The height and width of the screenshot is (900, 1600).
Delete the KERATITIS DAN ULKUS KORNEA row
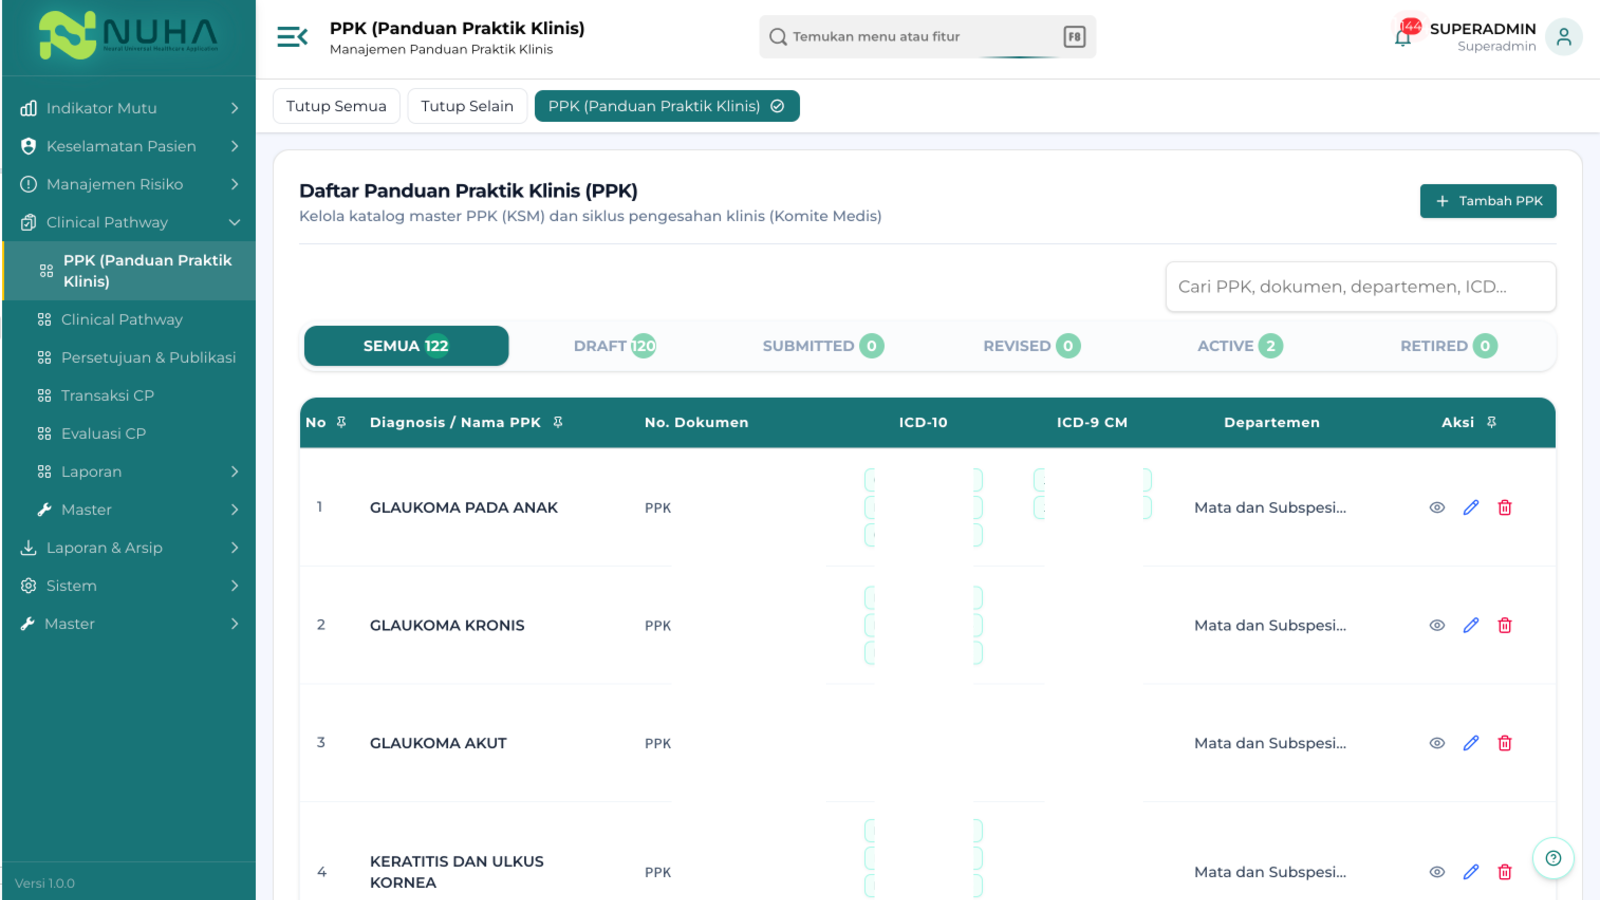[x=1505, y=872]
